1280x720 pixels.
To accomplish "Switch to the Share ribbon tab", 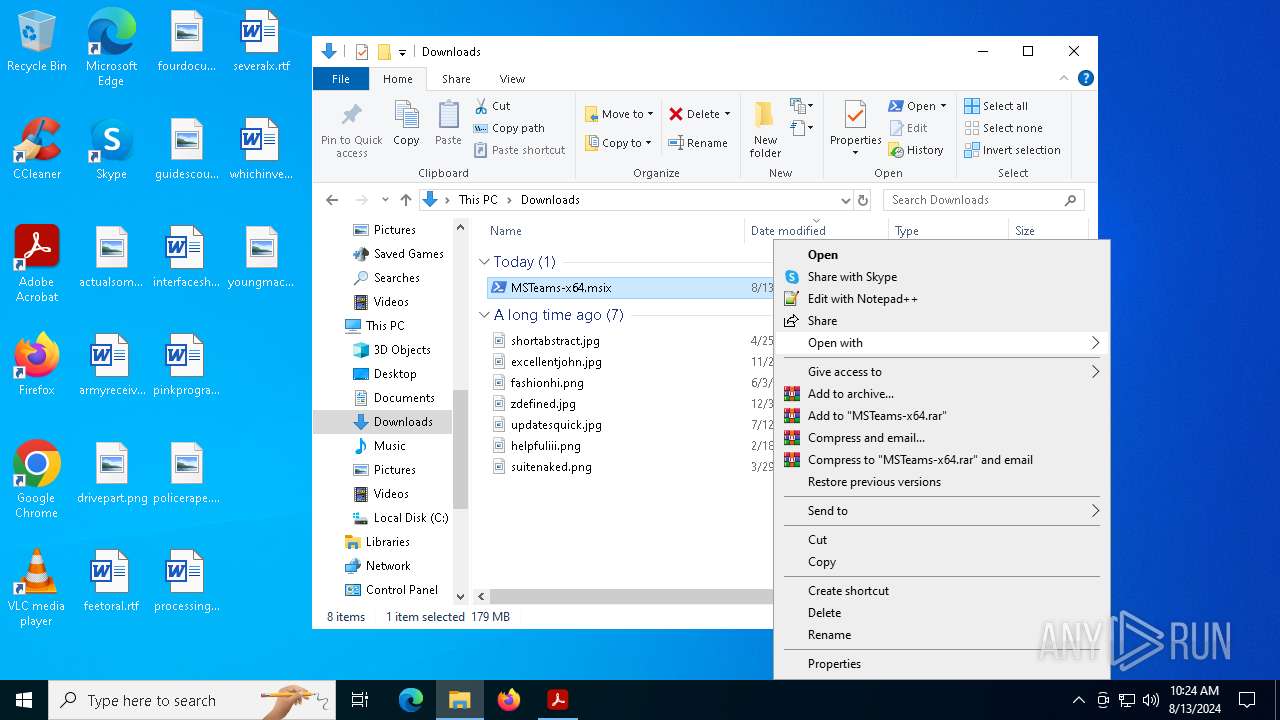I will [x=456, y=79].
